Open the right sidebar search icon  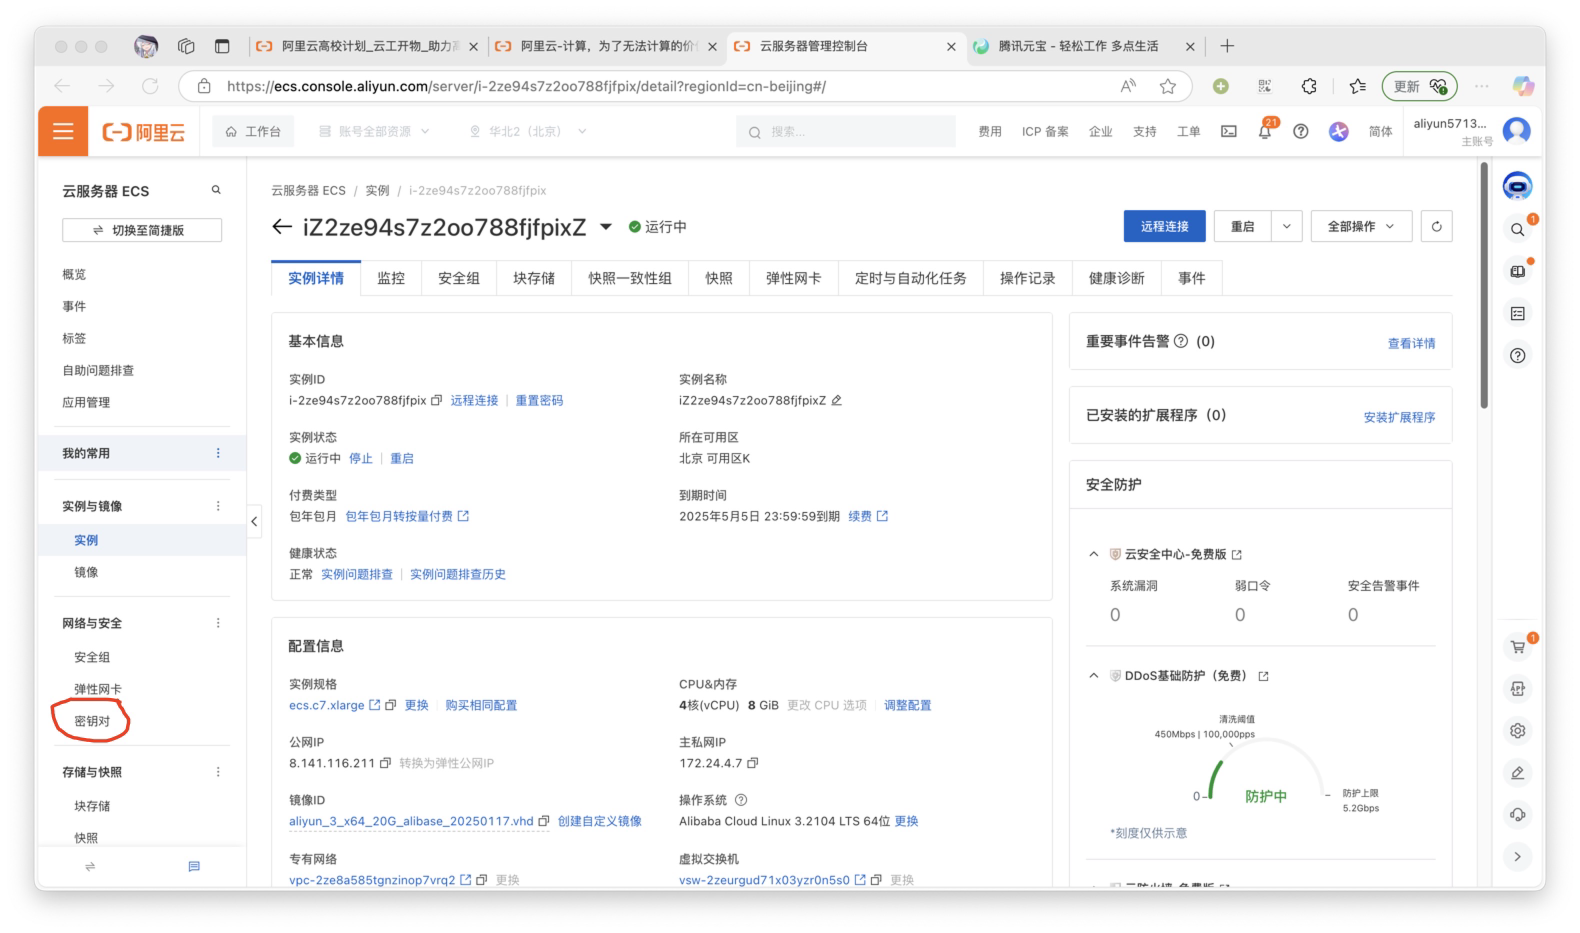(1517, 229)
